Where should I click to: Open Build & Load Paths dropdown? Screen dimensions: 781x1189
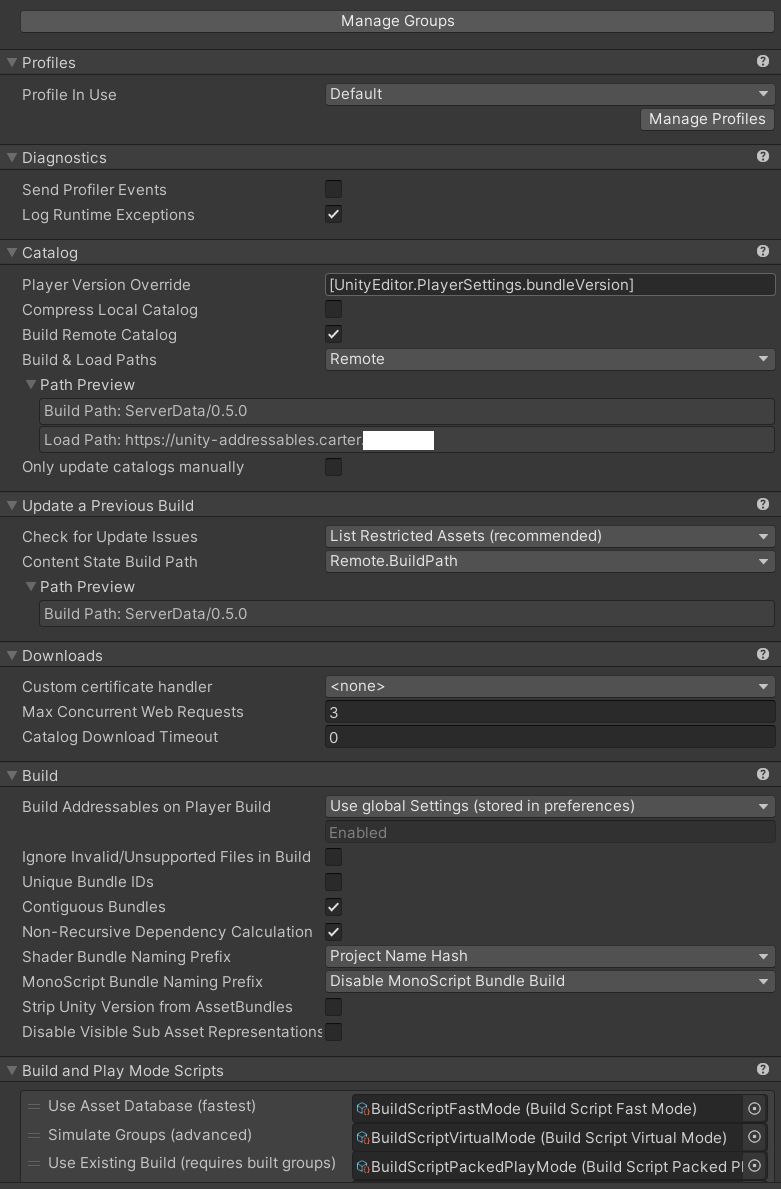tap(550, 359)
